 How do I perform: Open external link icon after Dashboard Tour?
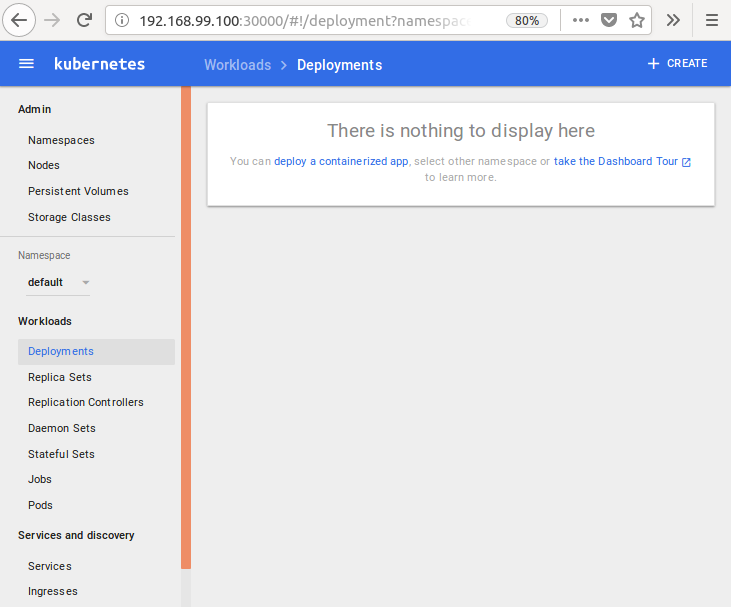tap(686, 162)
